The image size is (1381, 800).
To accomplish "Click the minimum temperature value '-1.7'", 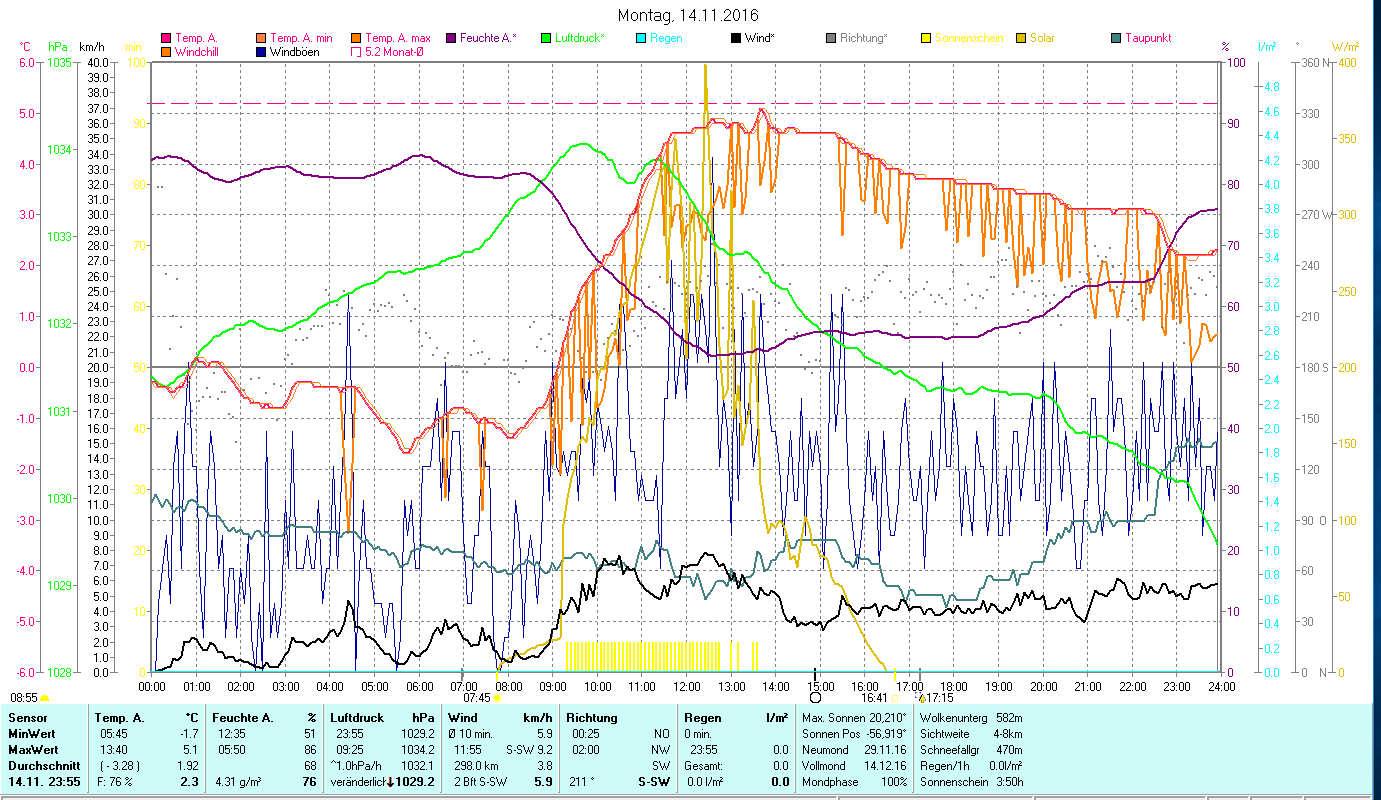I will coord(188,734).
